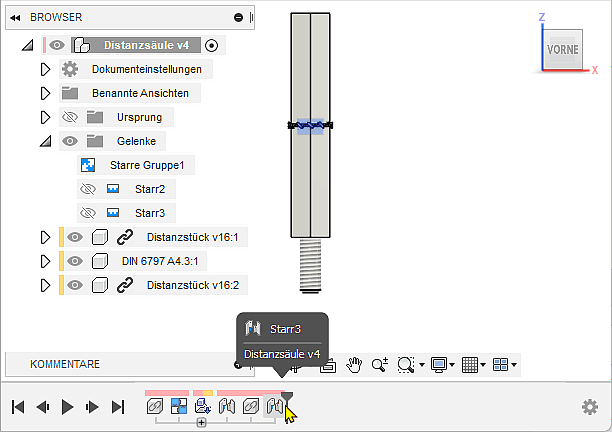Click the link icon of Distanzstück v16:1

pyautogui.click(x=125, y=237)
